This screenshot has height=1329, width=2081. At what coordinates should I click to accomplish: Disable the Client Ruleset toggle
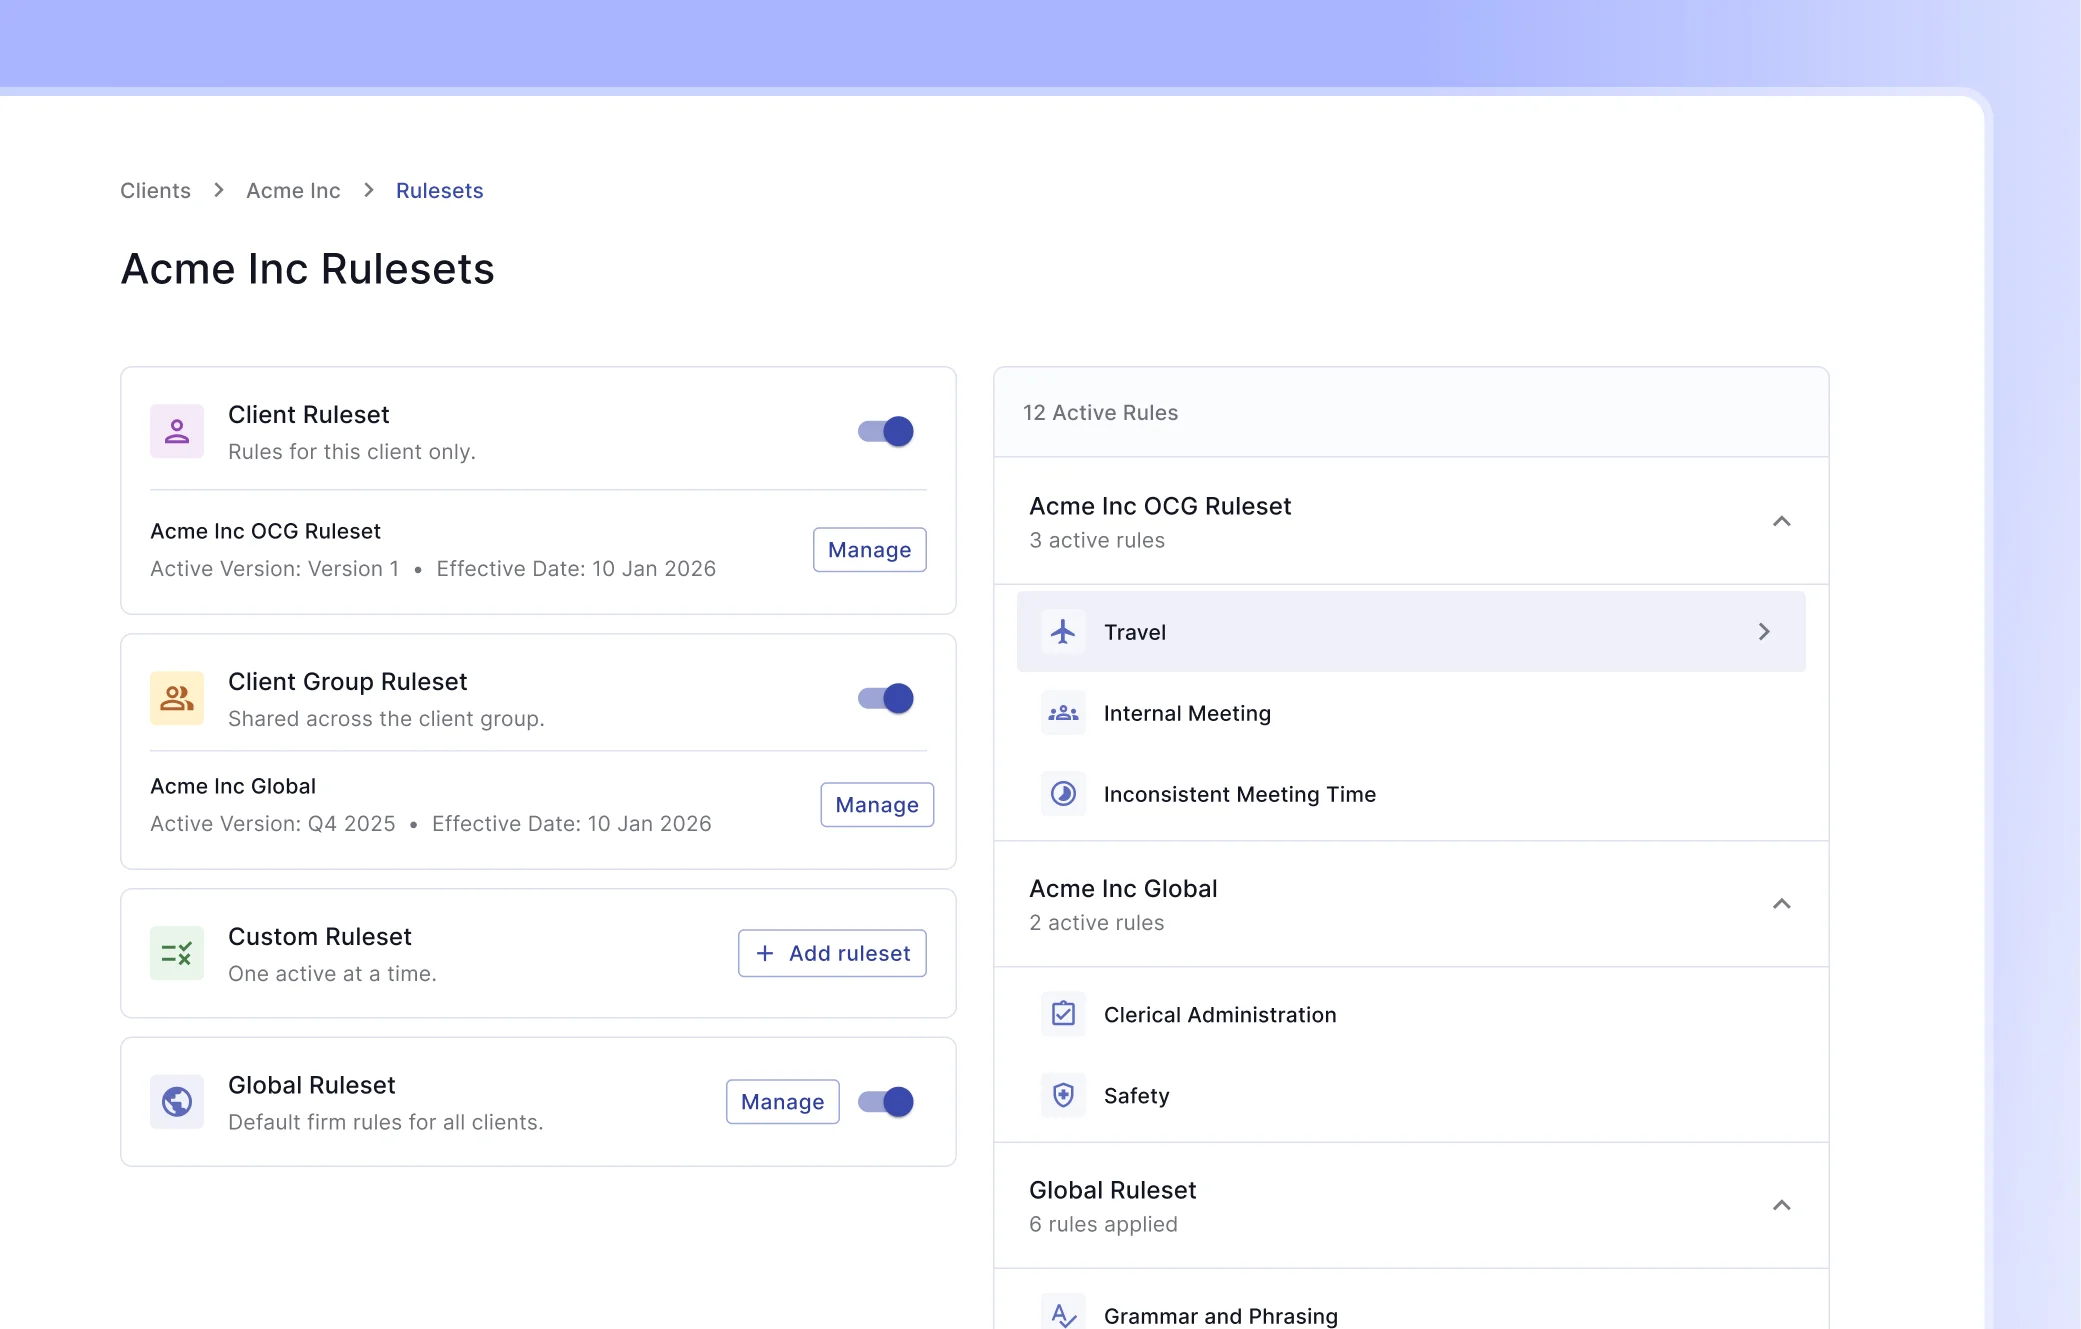884,431
